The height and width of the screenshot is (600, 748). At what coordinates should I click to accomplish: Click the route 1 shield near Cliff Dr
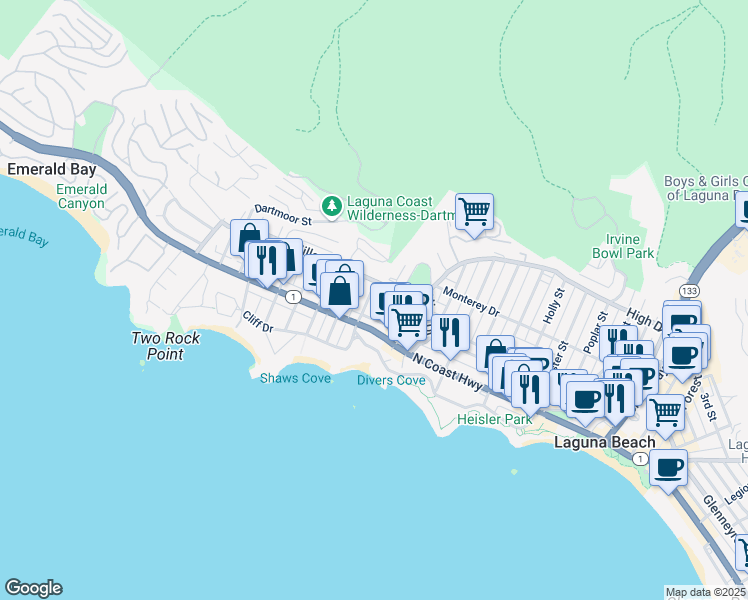click(x=293, y=297)
